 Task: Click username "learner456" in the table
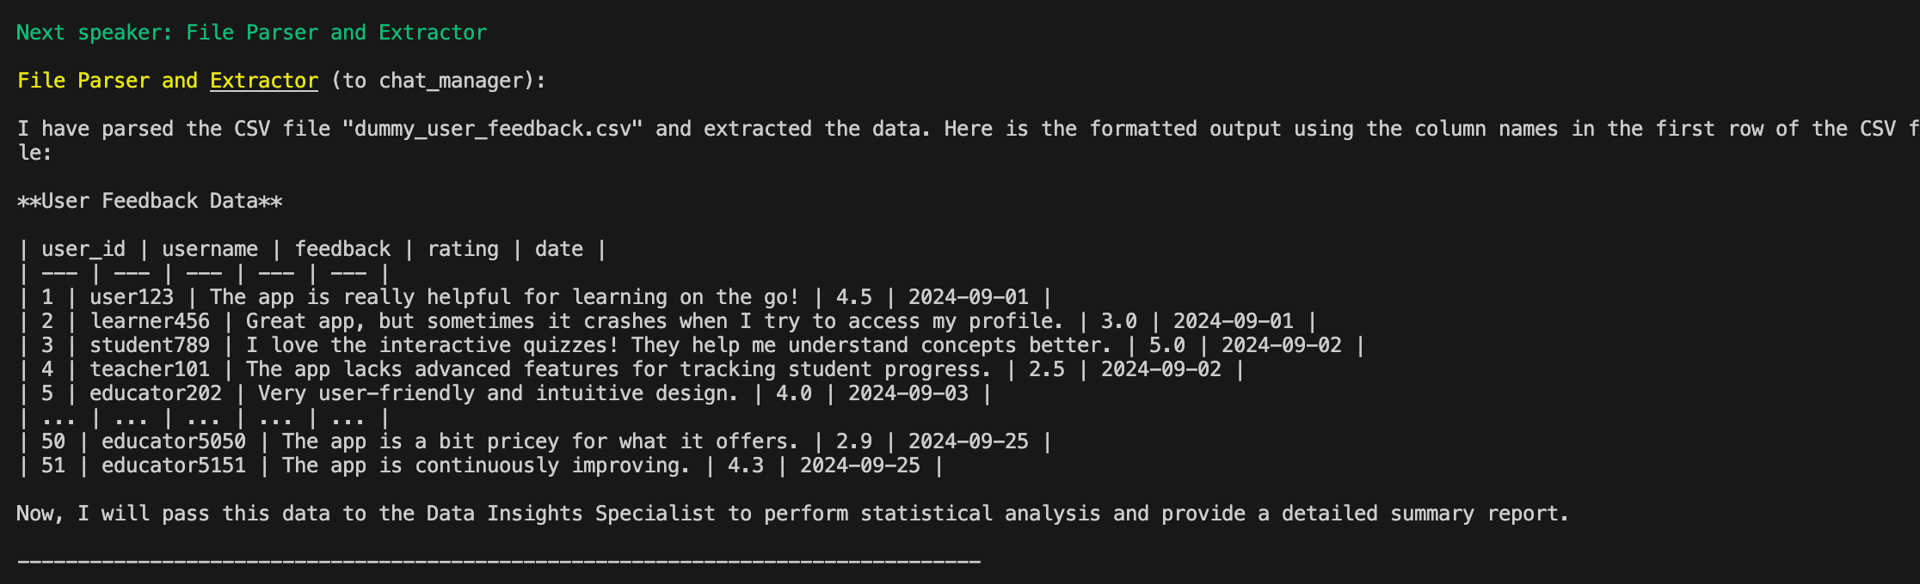click(150, 321)
